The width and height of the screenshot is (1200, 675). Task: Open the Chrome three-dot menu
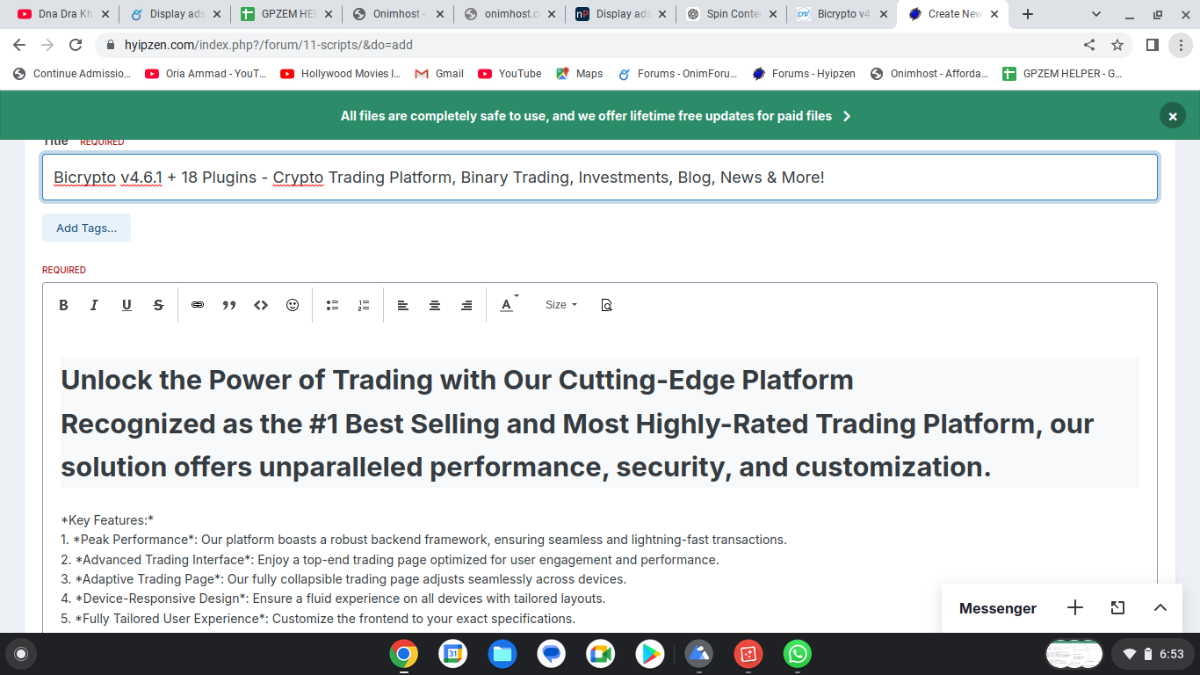pos(1181,45)
